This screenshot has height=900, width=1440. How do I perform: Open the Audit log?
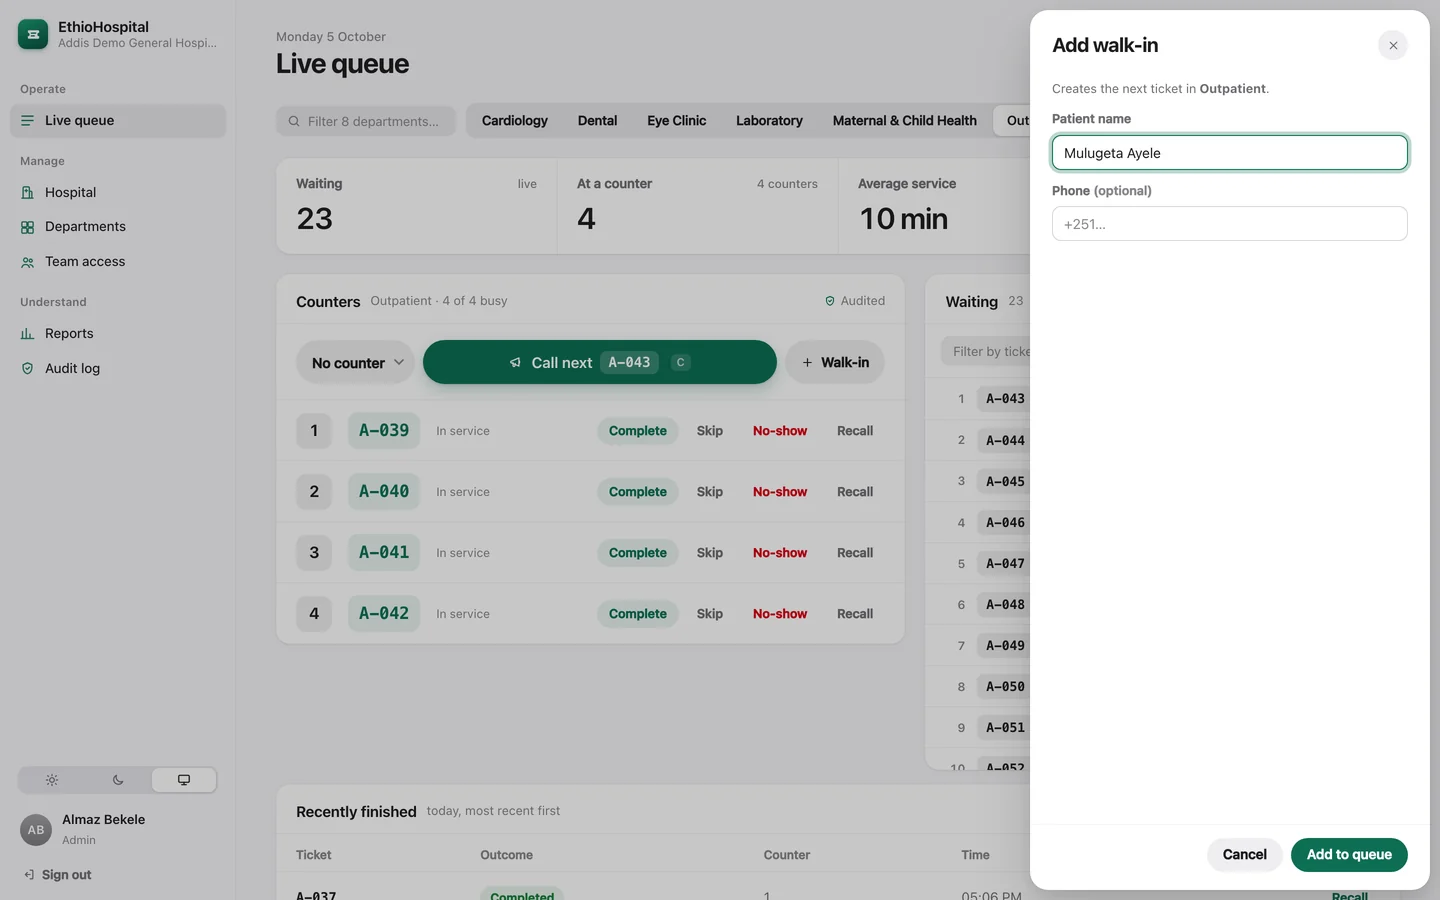(x=118, y=369)
